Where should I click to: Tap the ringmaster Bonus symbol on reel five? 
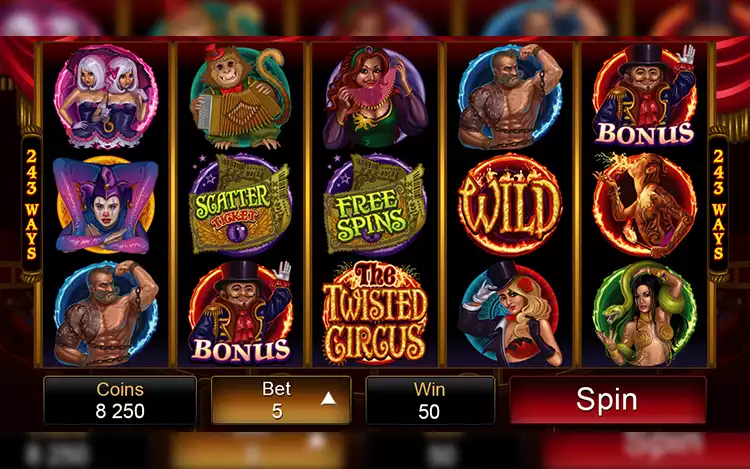point(645,96)
